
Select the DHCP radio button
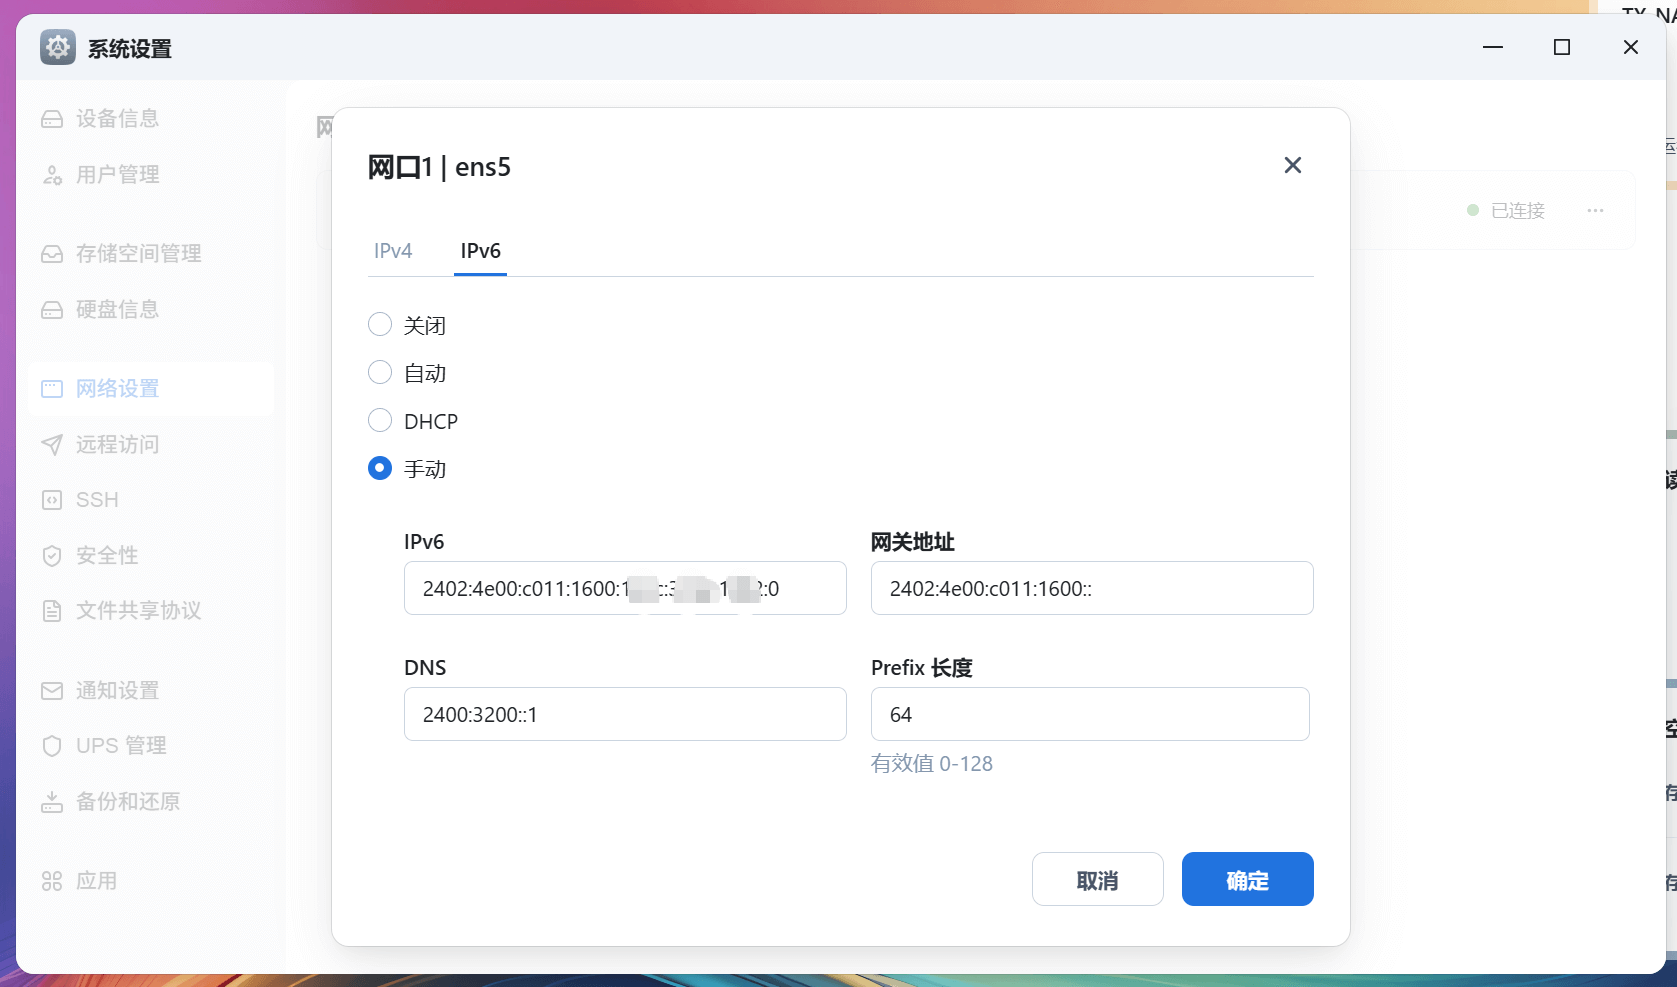click(x=380, y=420)
